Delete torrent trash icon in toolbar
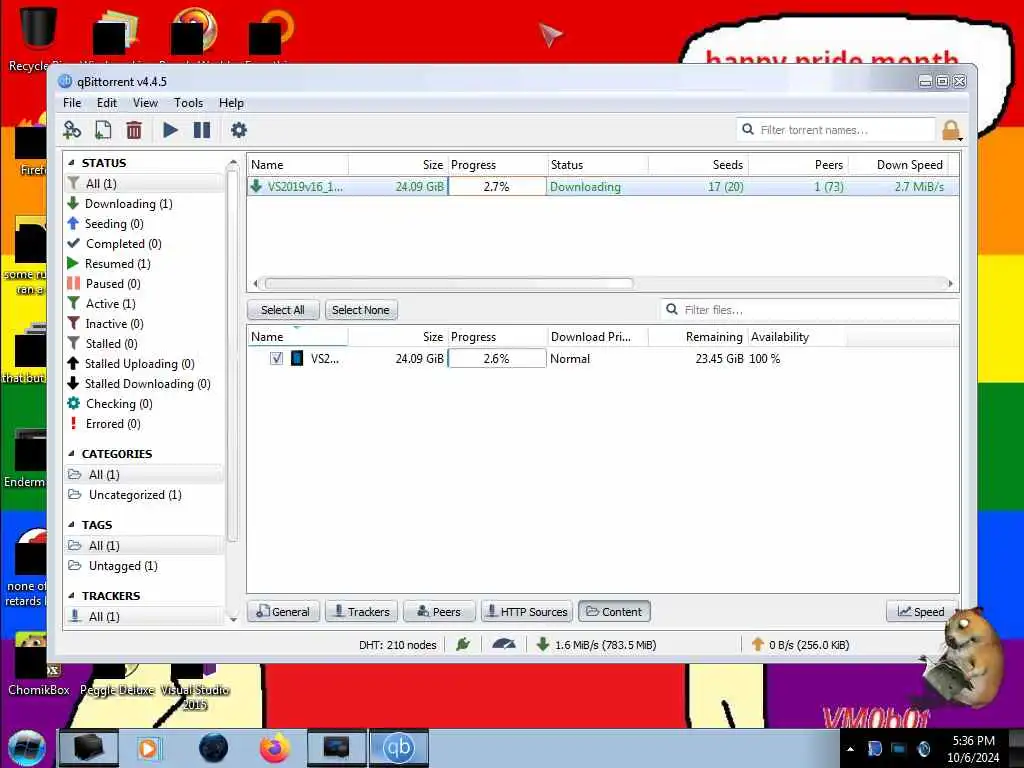The width and height of the screenshot is (1024, 768). (134, 130)
